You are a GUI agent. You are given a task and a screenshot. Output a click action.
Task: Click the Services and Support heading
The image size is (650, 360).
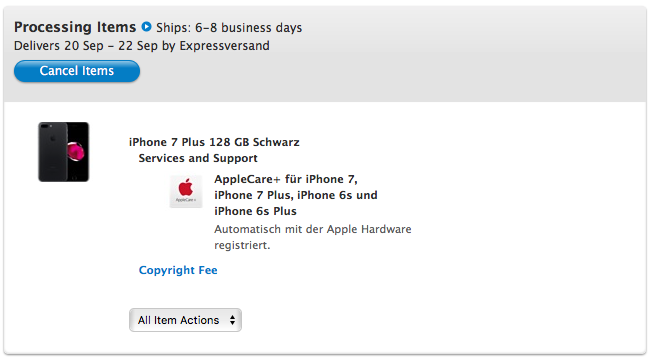[x=198, y=158]
